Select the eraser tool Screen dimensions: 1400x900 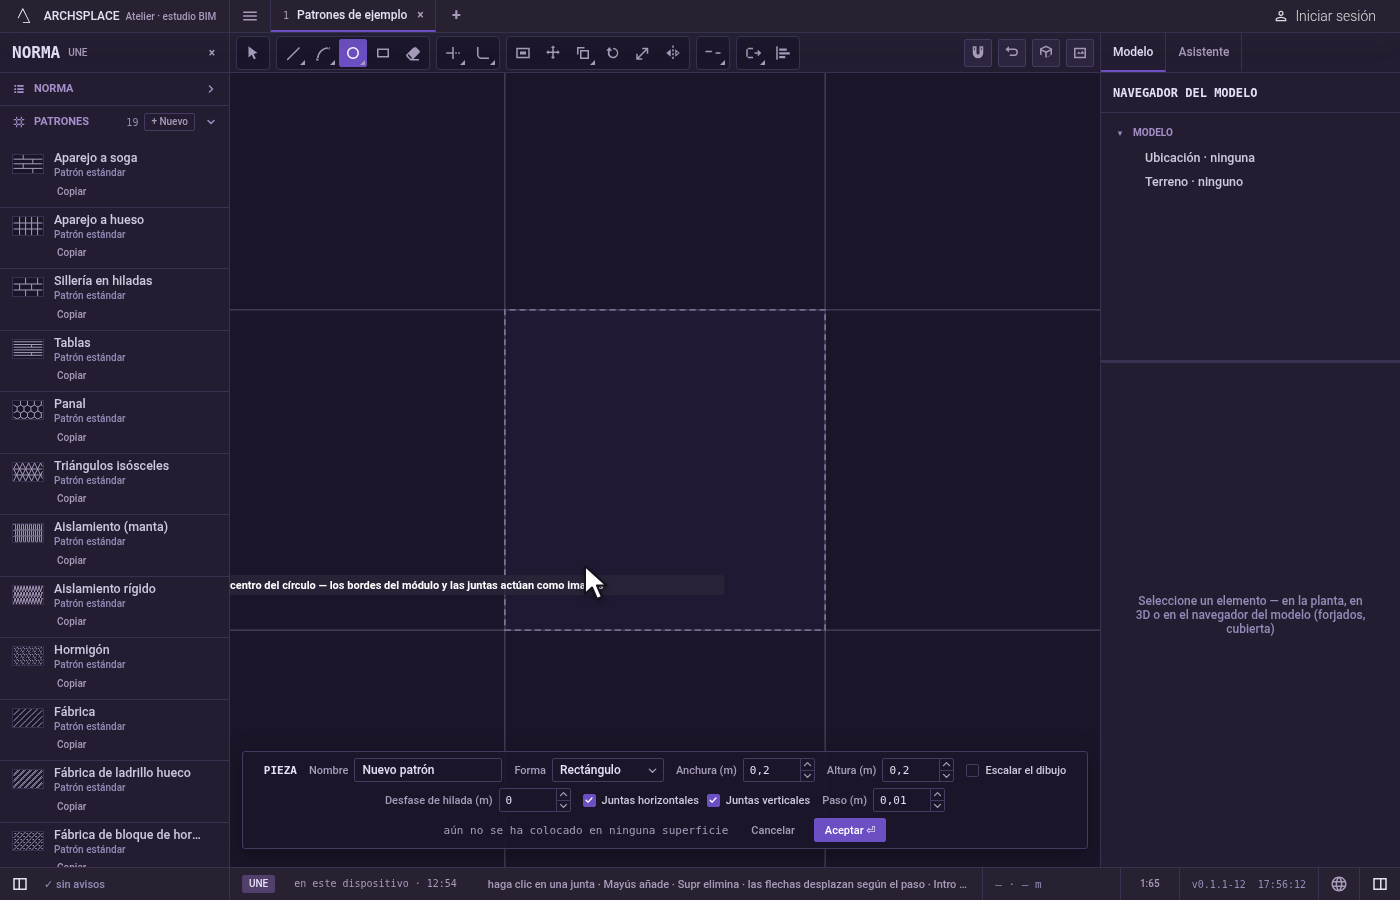tap(413, 53)
